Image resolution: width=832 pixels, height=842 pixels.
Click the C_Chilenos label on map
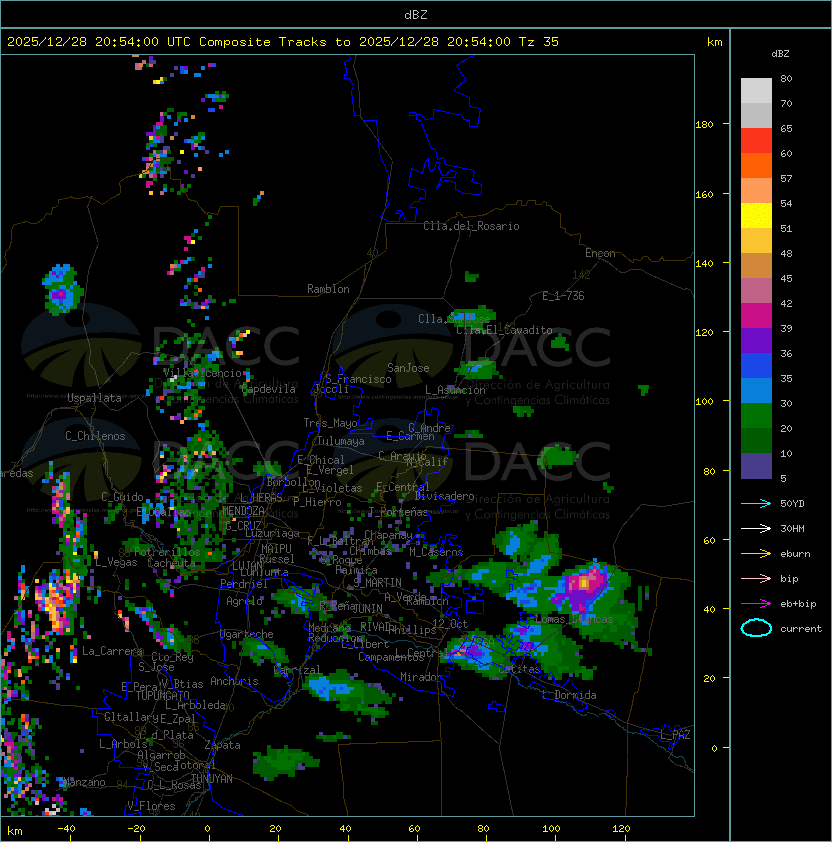pos(95,436)
